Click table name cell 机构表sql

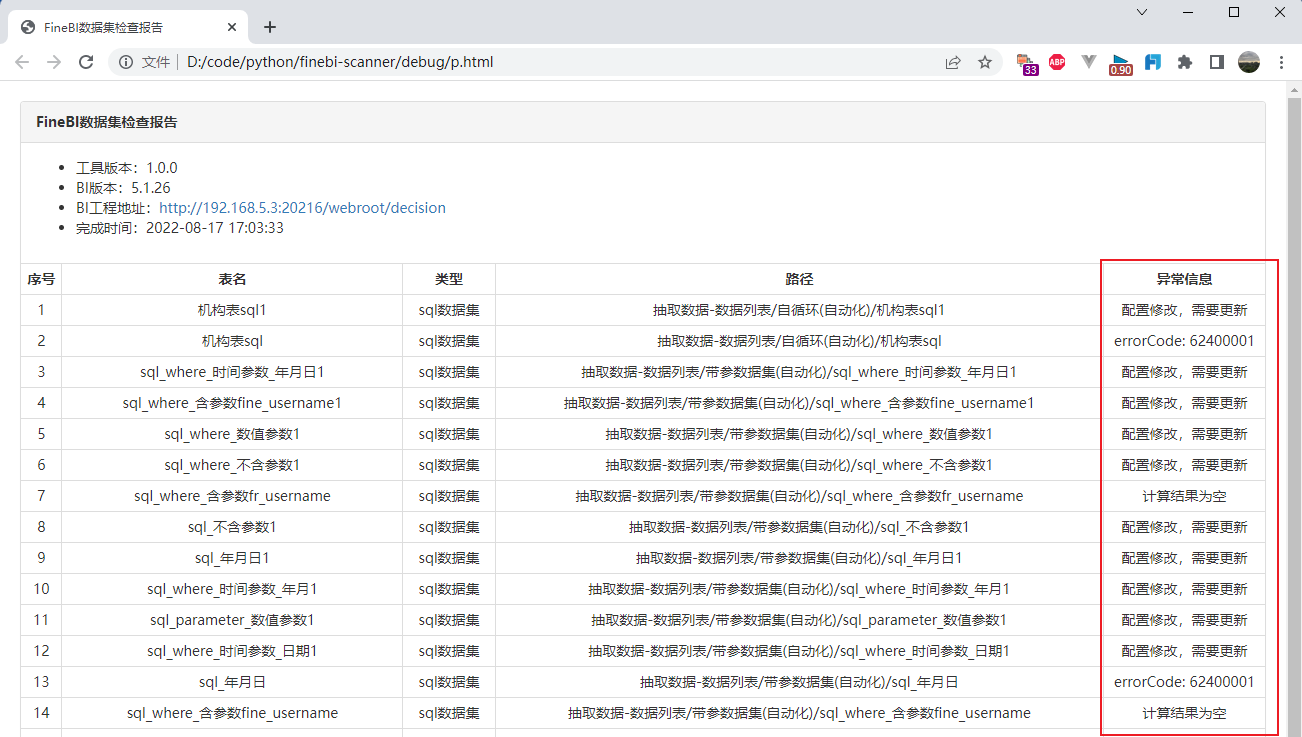[232, 341]
